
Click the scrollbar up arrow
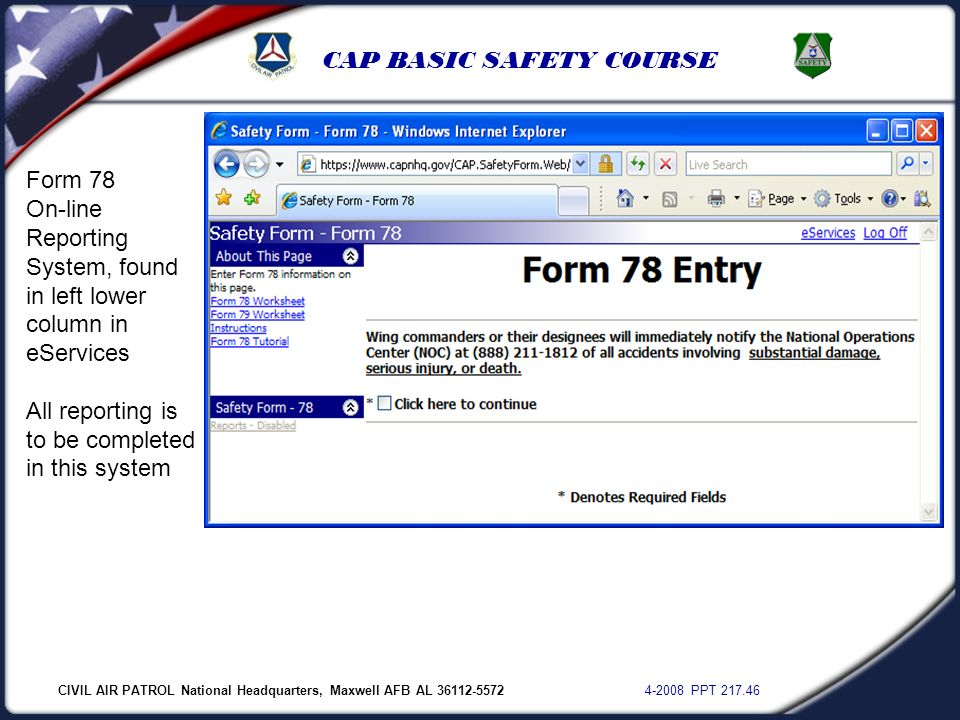(929, 233)
